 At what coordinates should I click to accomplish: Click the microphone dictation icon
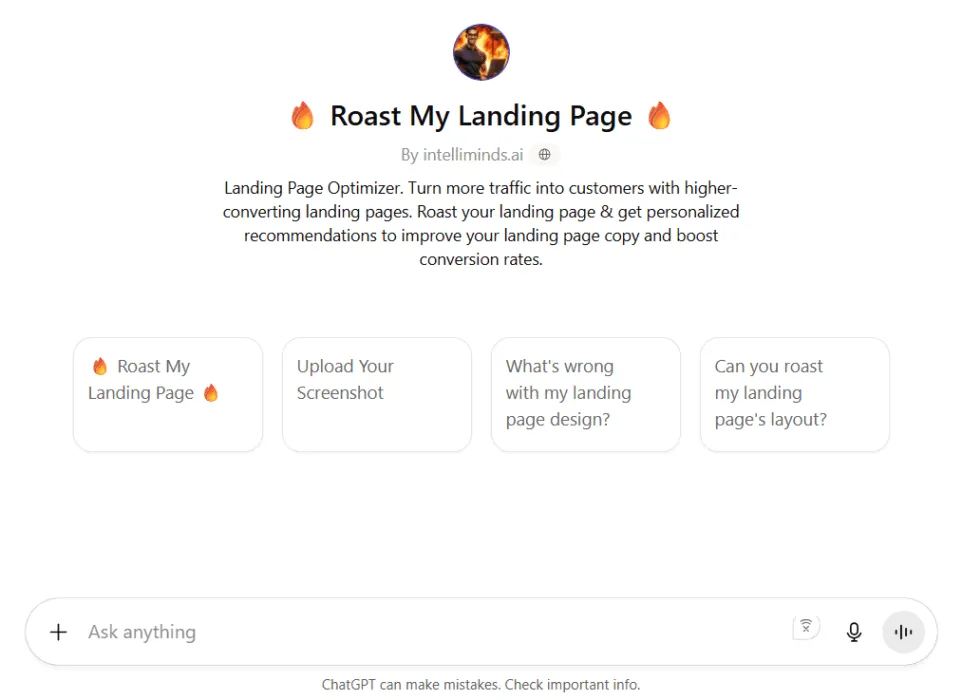(854, 632)
